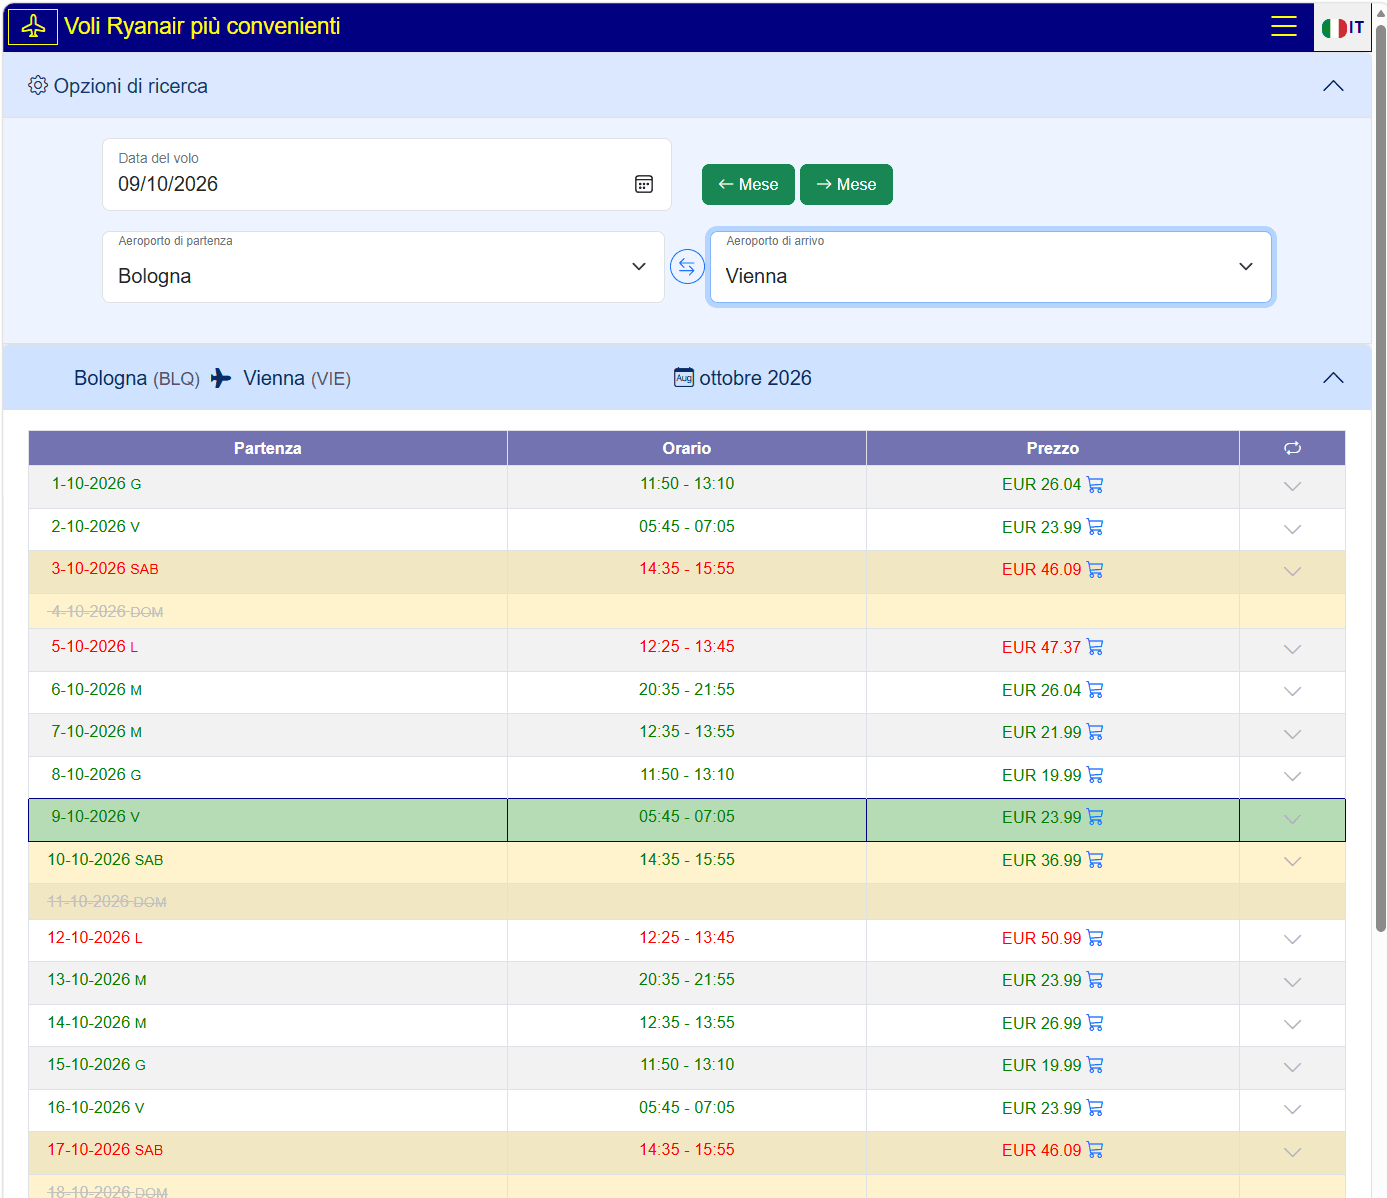This screenshot has width=1387, height=1198.
Task: Open the departure airport dropdown
Action: (383, 267)
